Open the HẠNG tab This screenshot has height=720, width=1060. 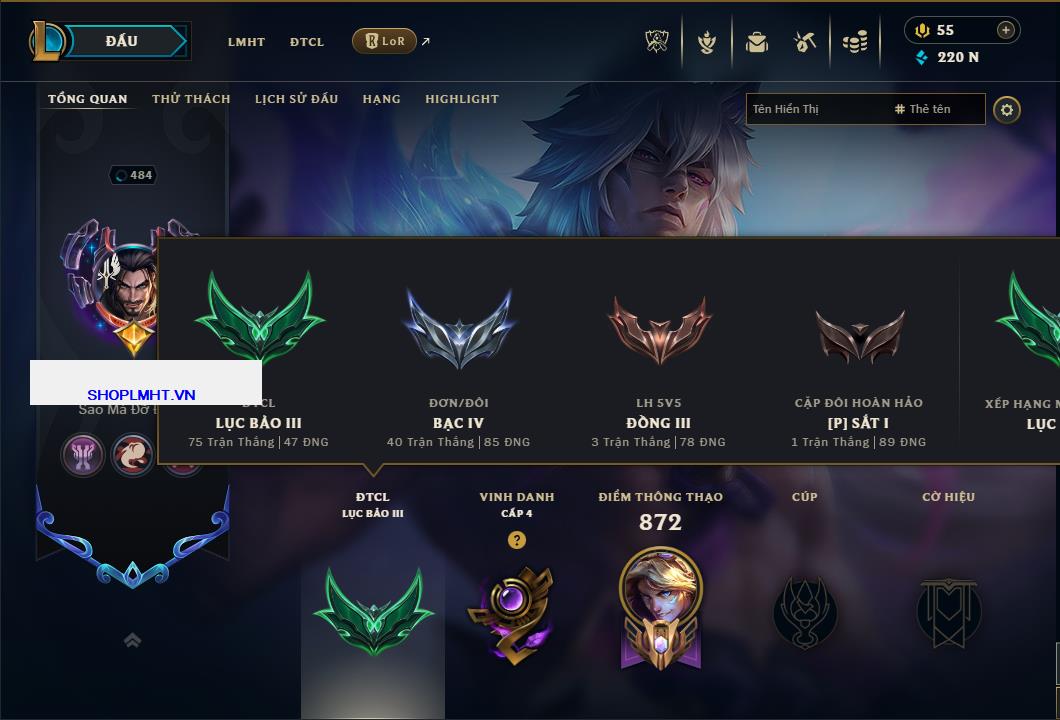coord(381,99)
